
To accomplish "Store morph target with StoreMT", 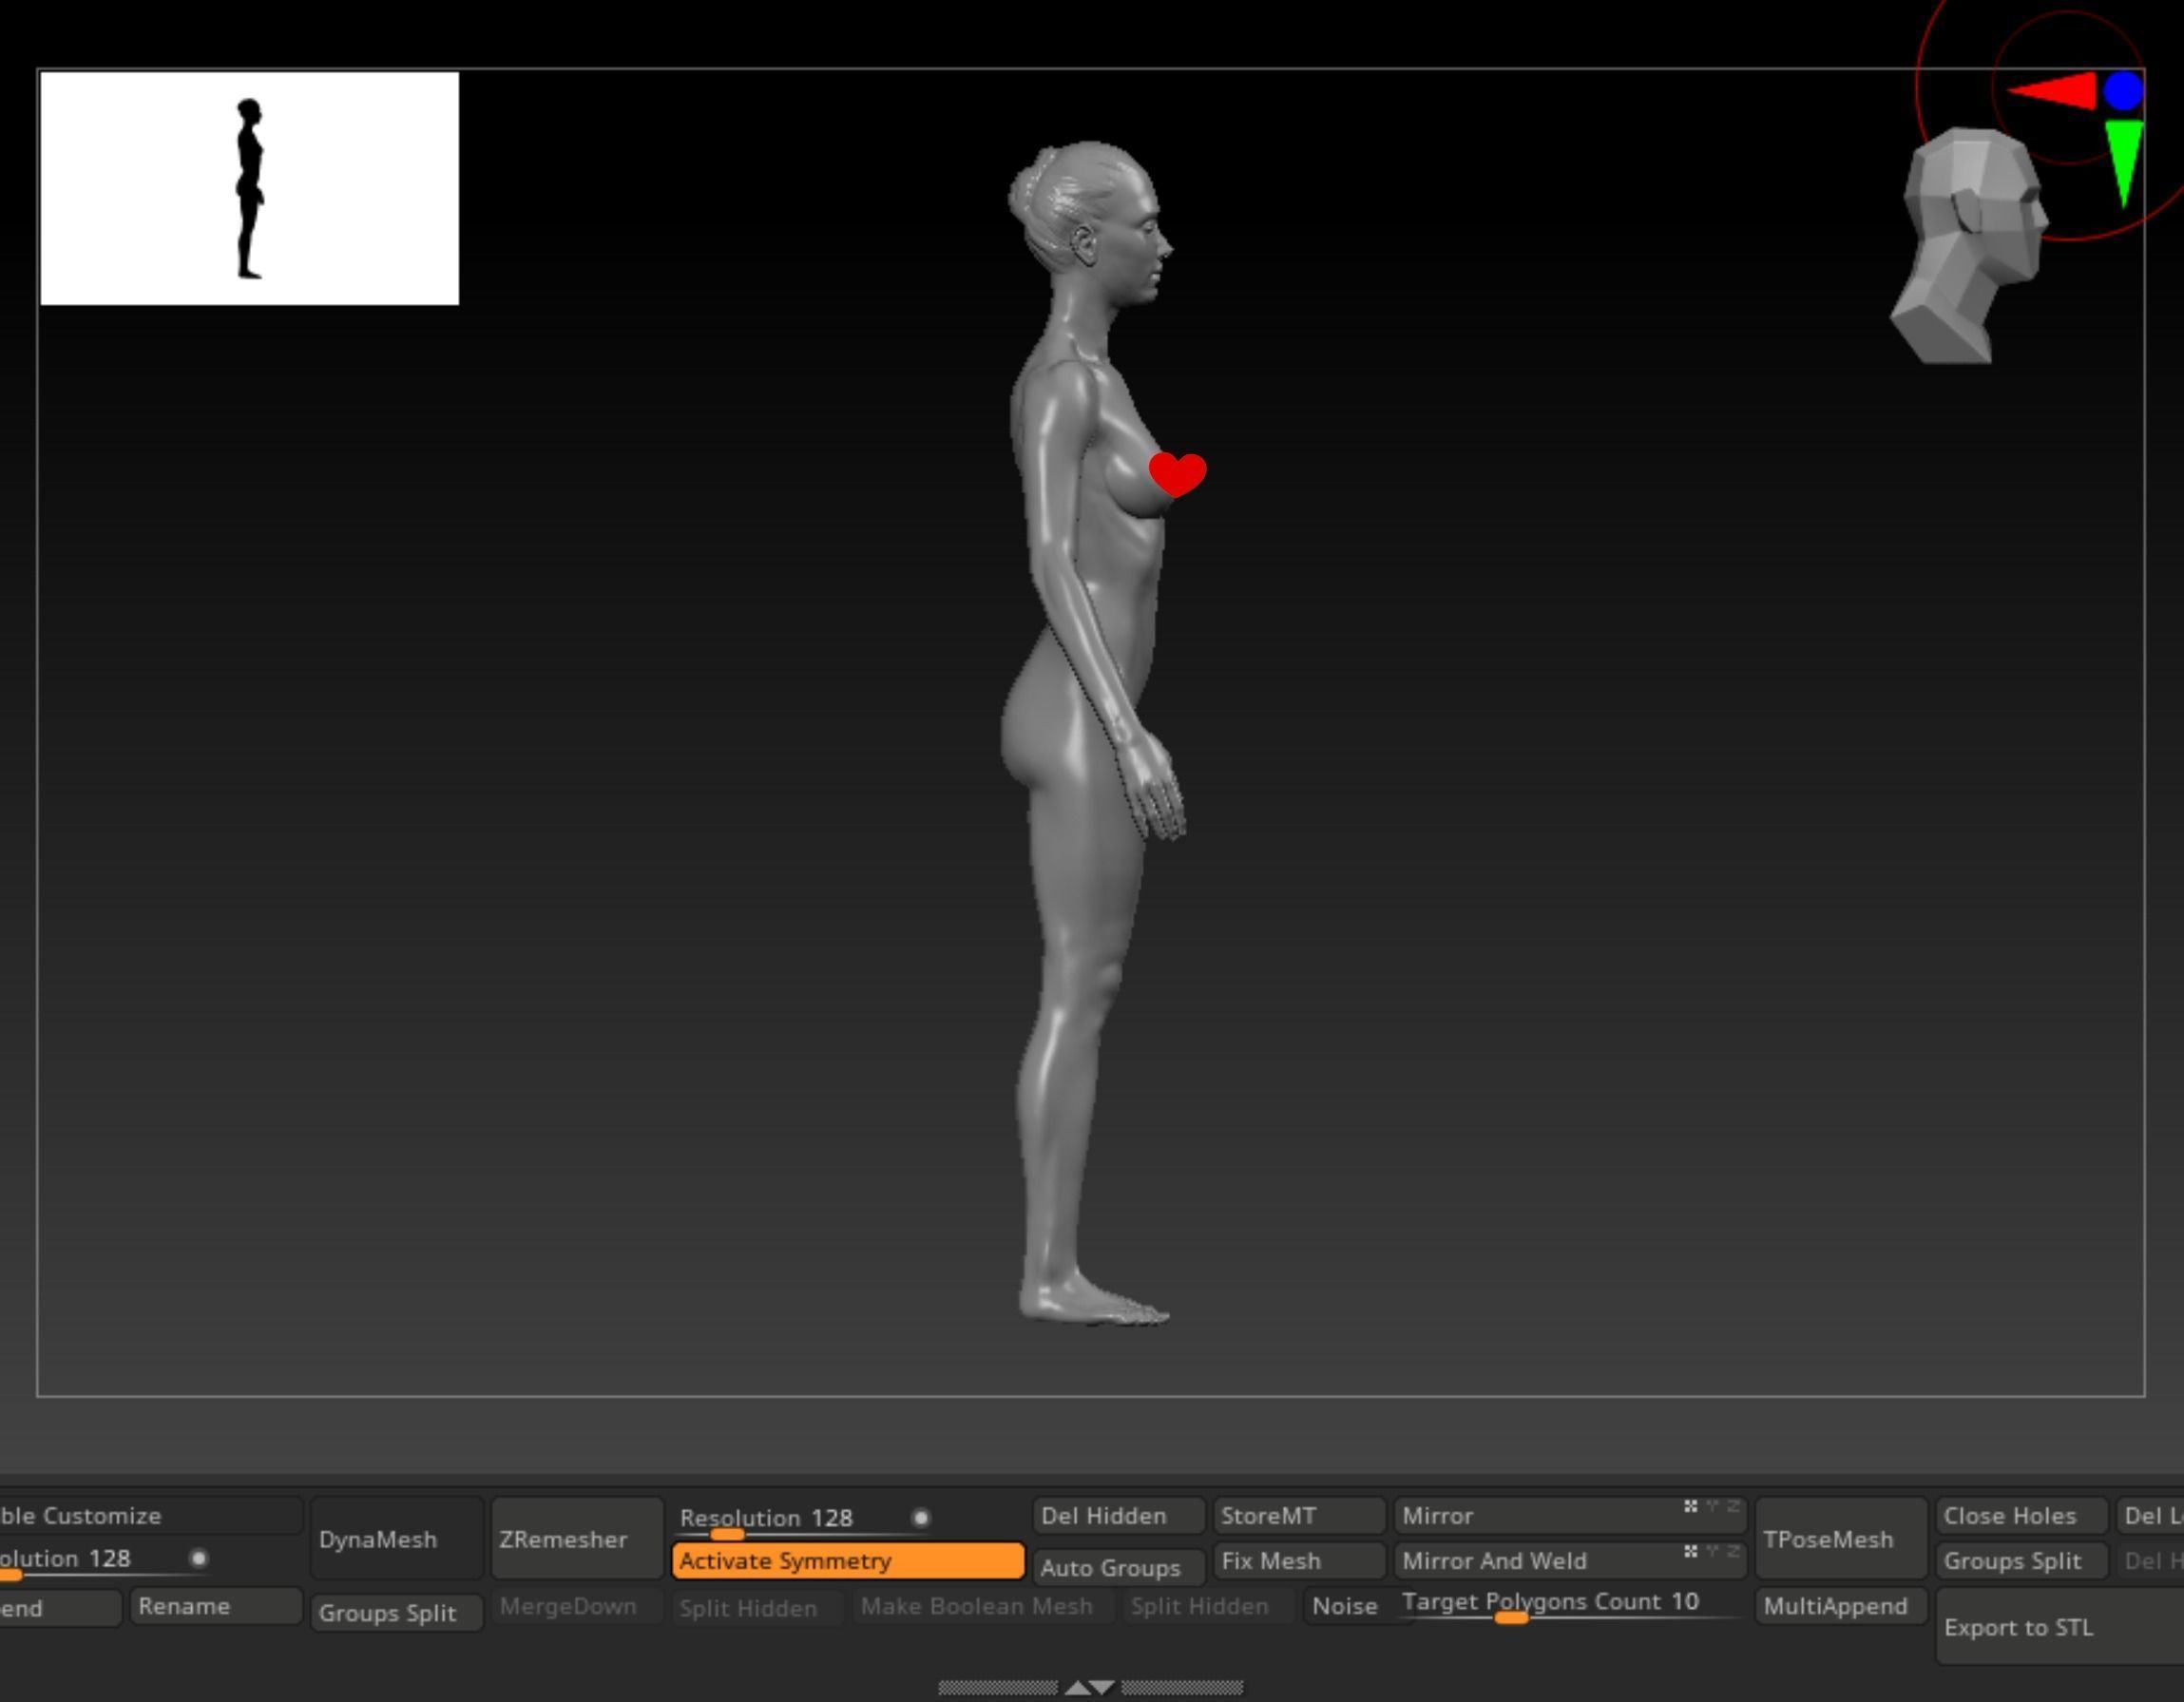I will (x=1299, y=1516).
